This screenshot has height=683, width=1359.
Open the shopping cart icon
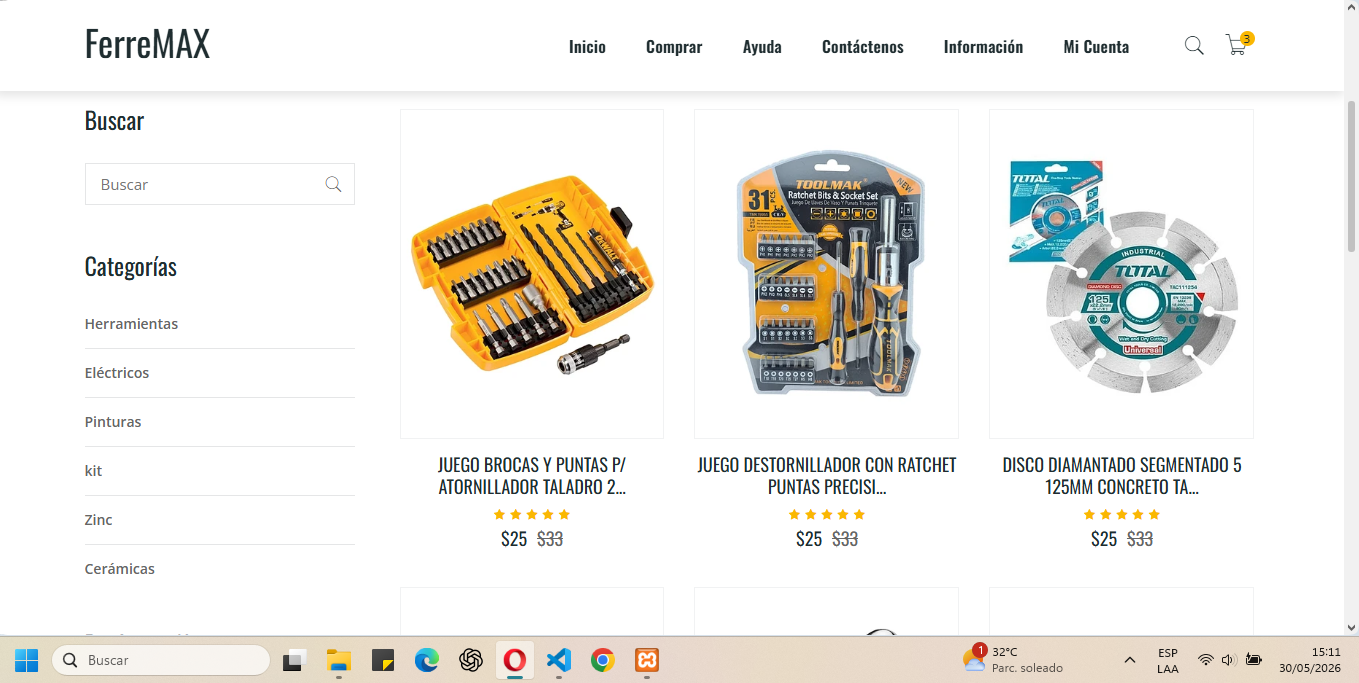[x=1236, y=46]
